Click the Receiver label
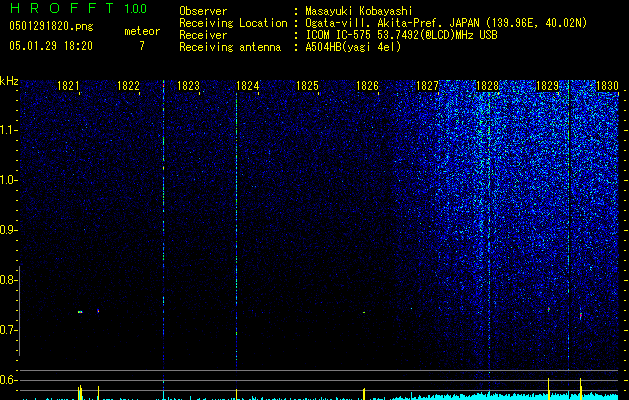Viewport: 629px width, 400px height. pos(203,35)
